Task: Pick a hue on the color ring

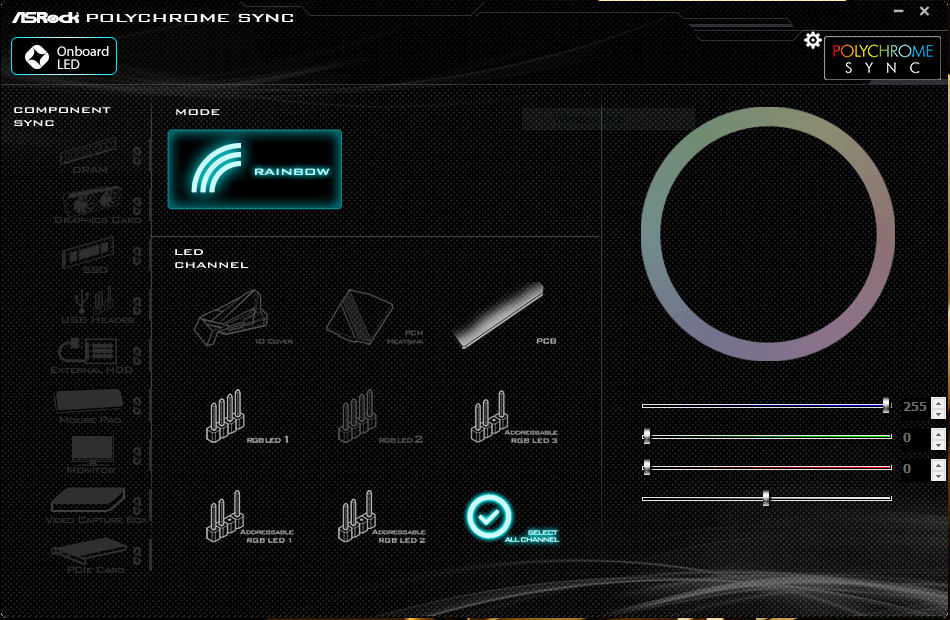Action: pos(768,118)
